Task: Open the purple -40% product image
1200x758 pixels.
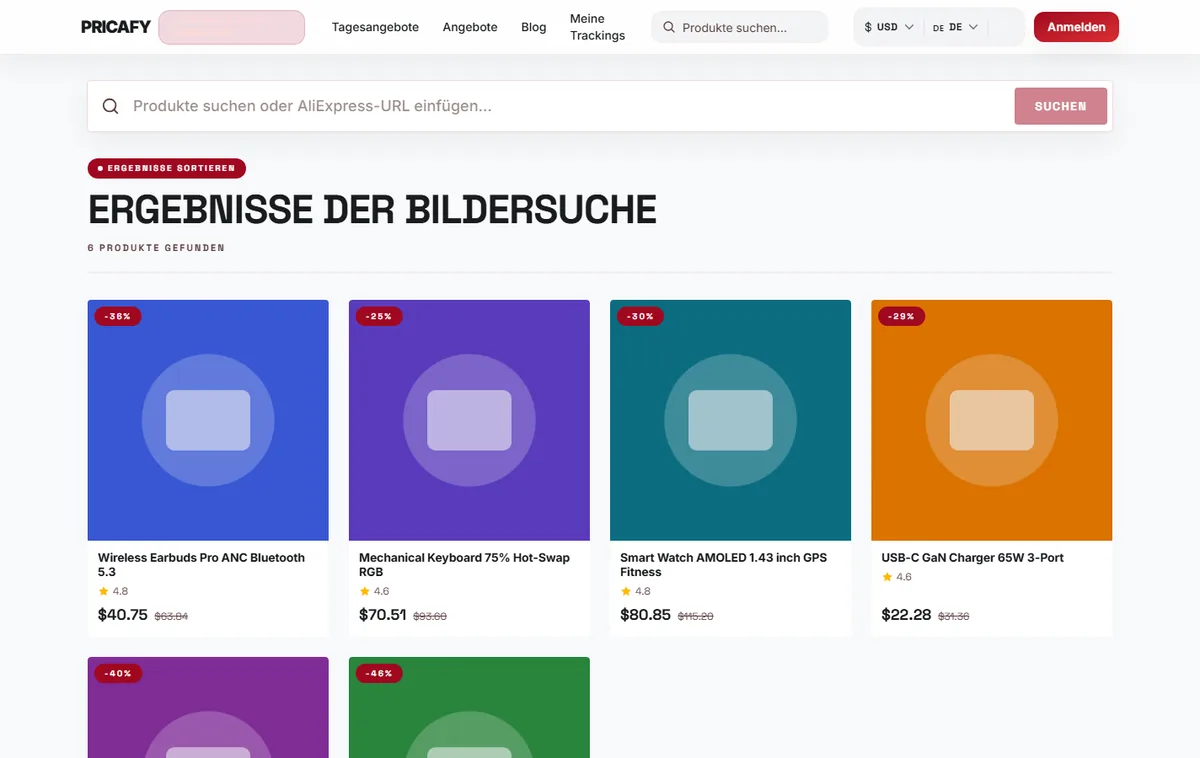Action: point(208,707)
